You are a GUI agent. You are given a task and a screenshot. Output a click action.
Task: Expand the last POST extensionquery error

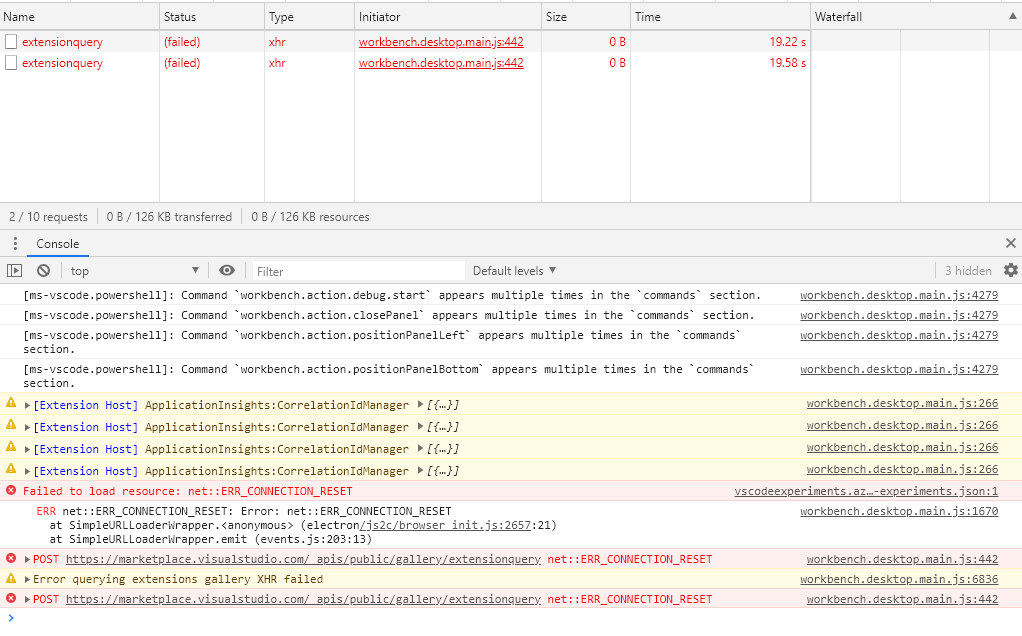point(27,600)
